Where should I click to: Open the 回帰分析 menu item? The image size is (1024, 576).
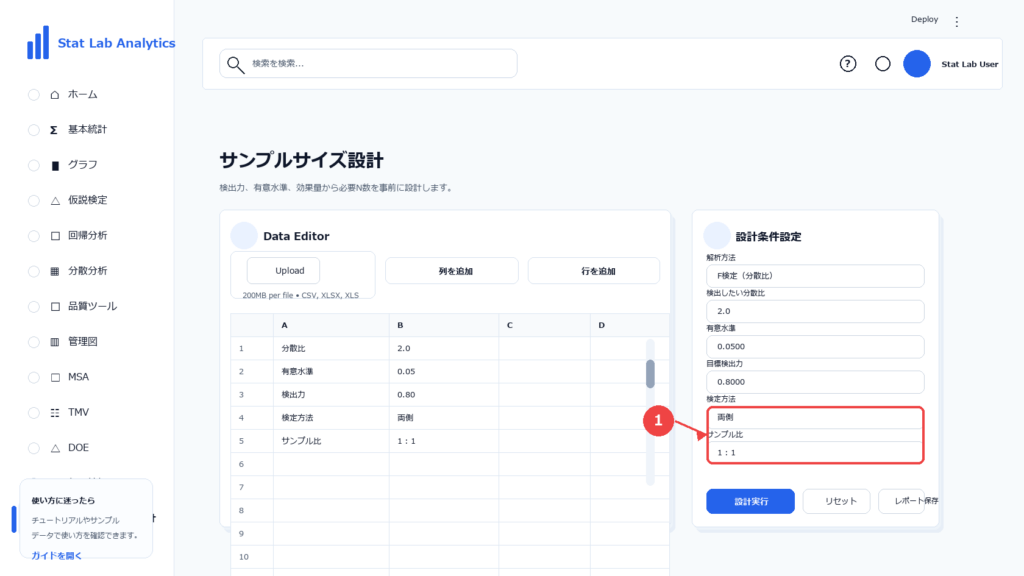[88, 236]
